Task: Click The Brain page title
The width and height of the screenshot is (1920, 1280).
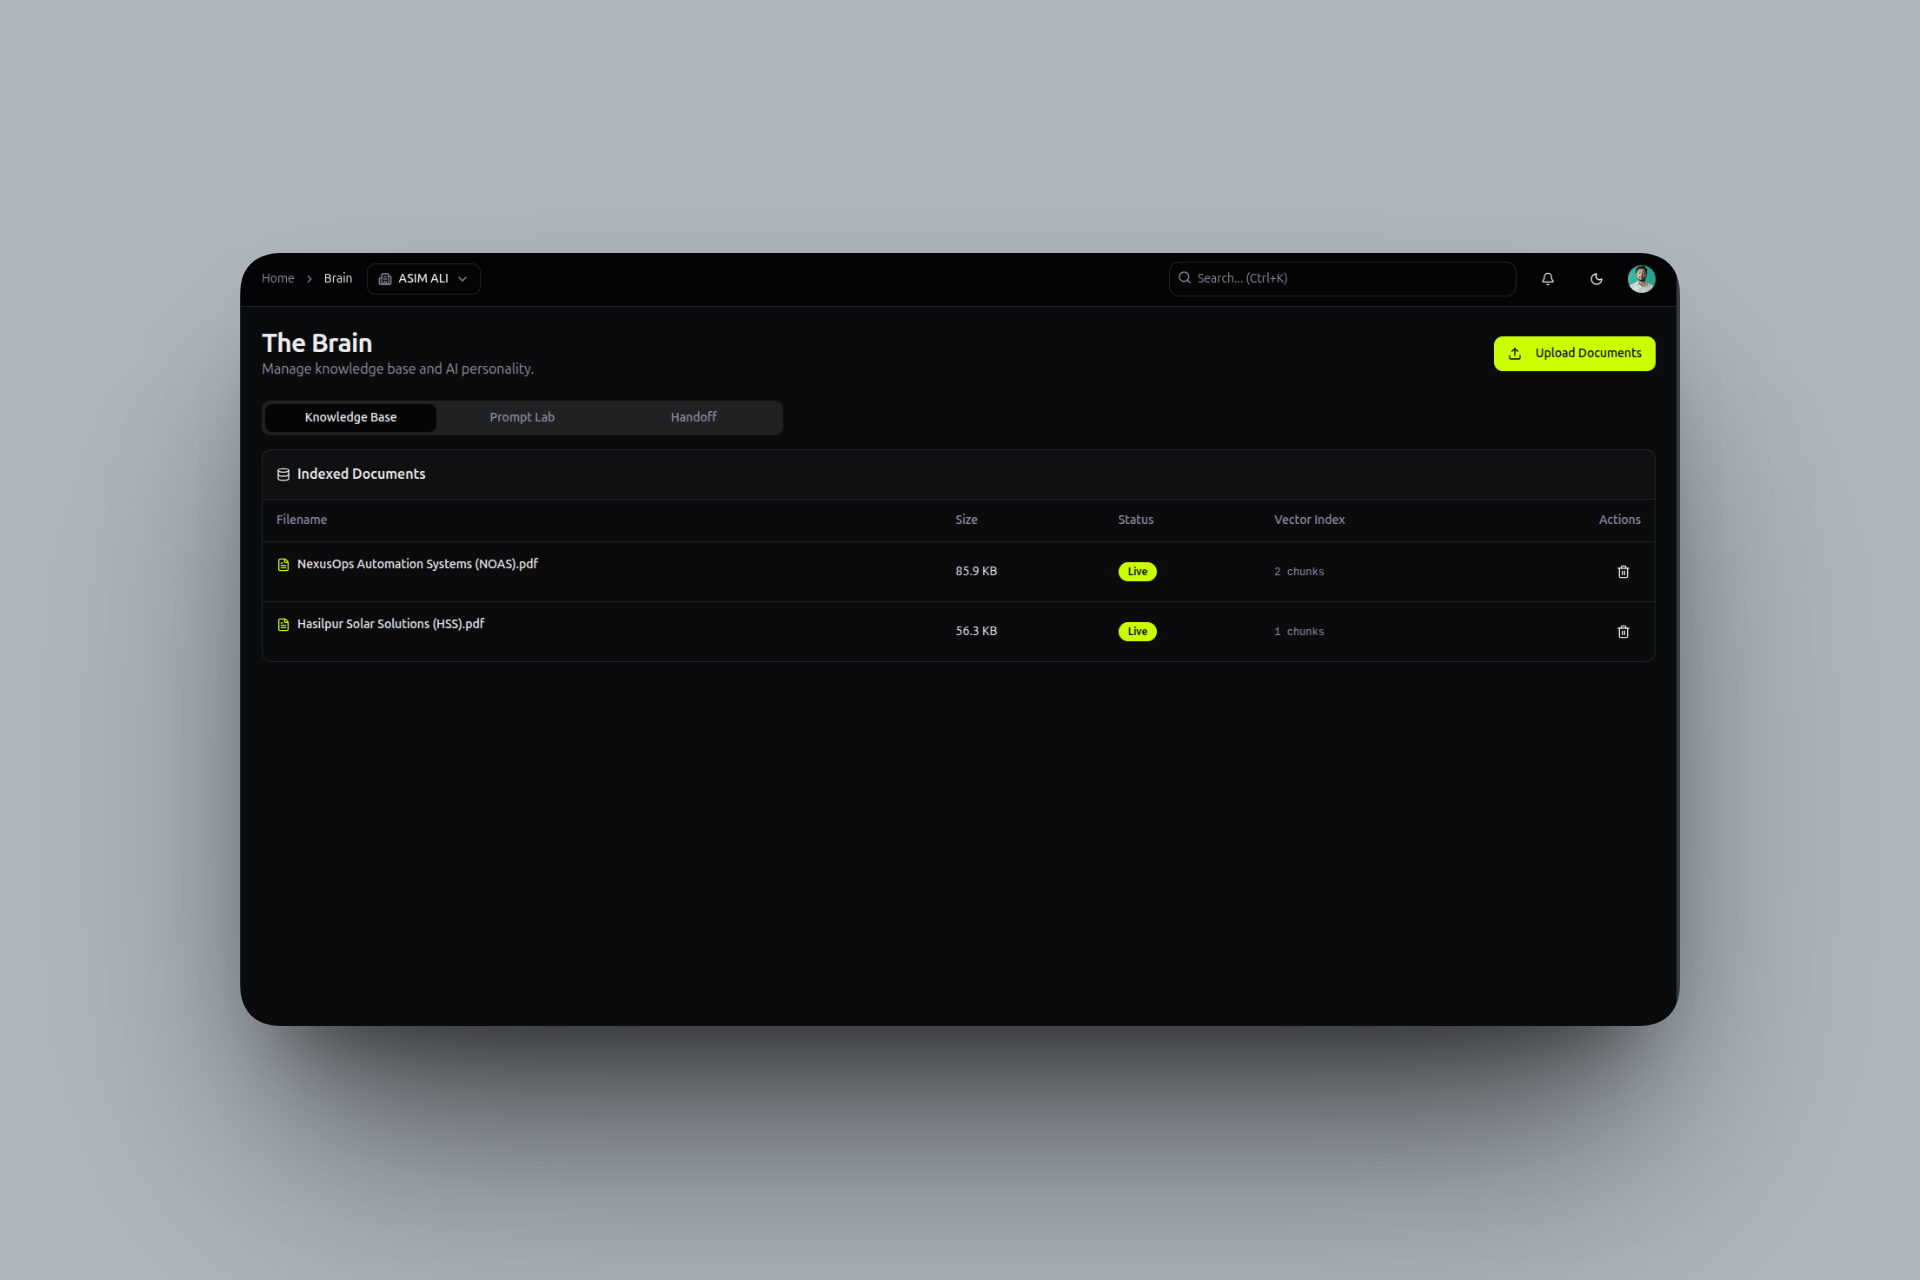Action: click(317, 343)
